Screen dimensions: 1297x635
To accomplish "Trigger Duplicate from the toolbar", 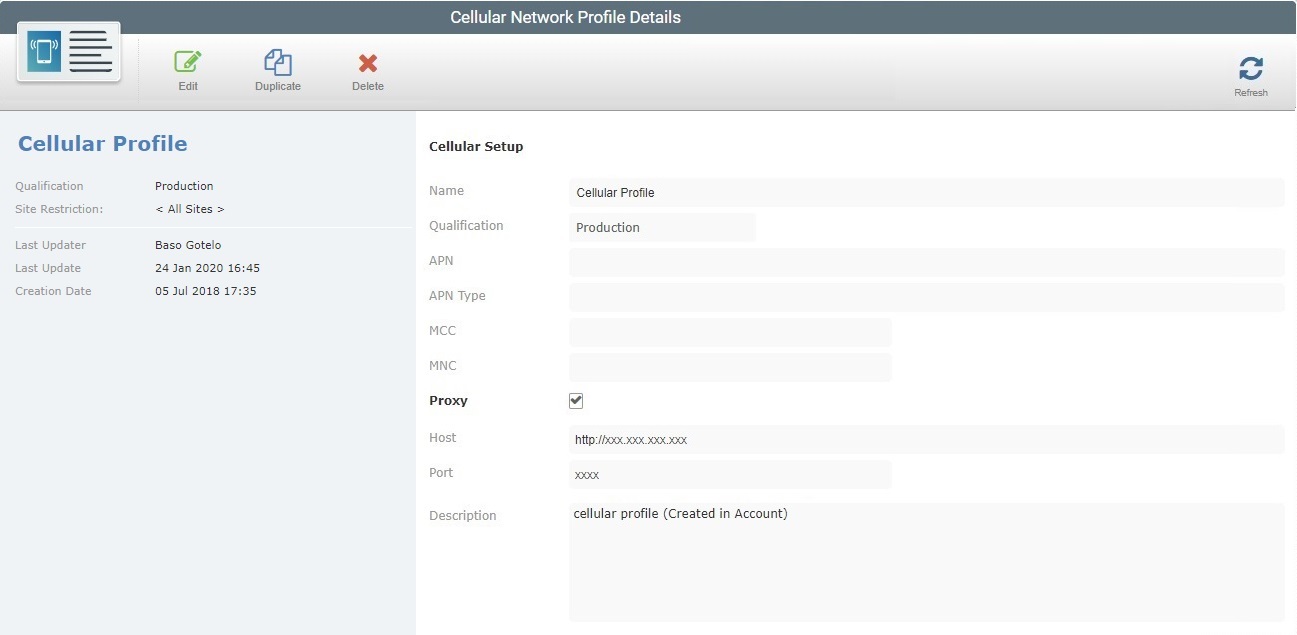I will [x=277, y=69].
